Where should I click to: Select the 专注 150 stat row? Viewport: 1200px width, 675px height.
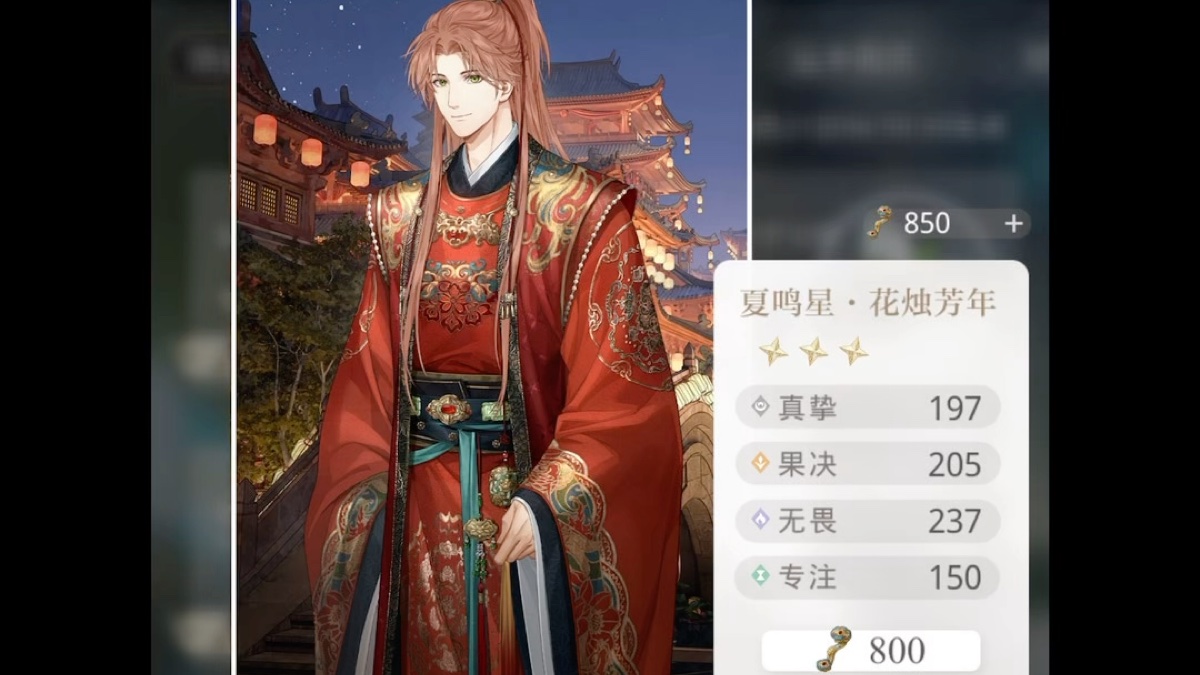867,577
